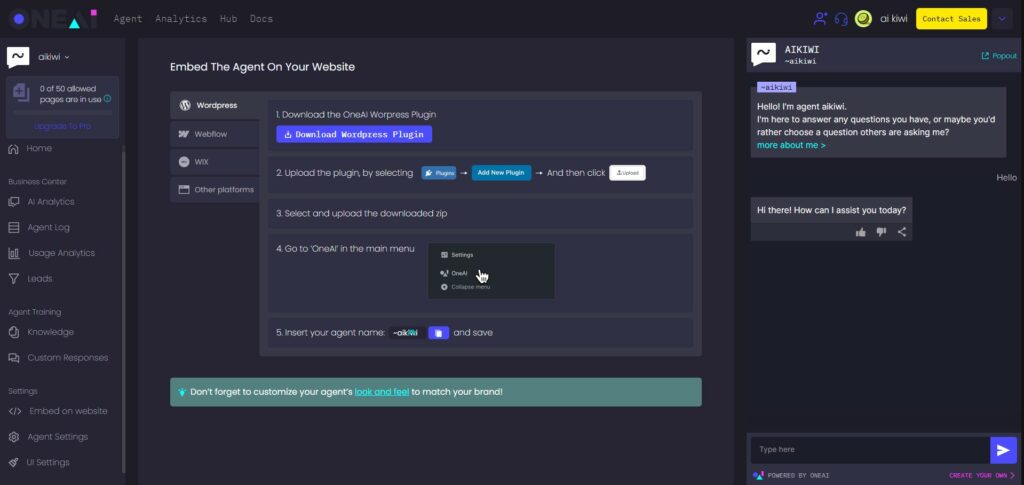
Task: Open UI Settings
Action: (x=39, y=462)
